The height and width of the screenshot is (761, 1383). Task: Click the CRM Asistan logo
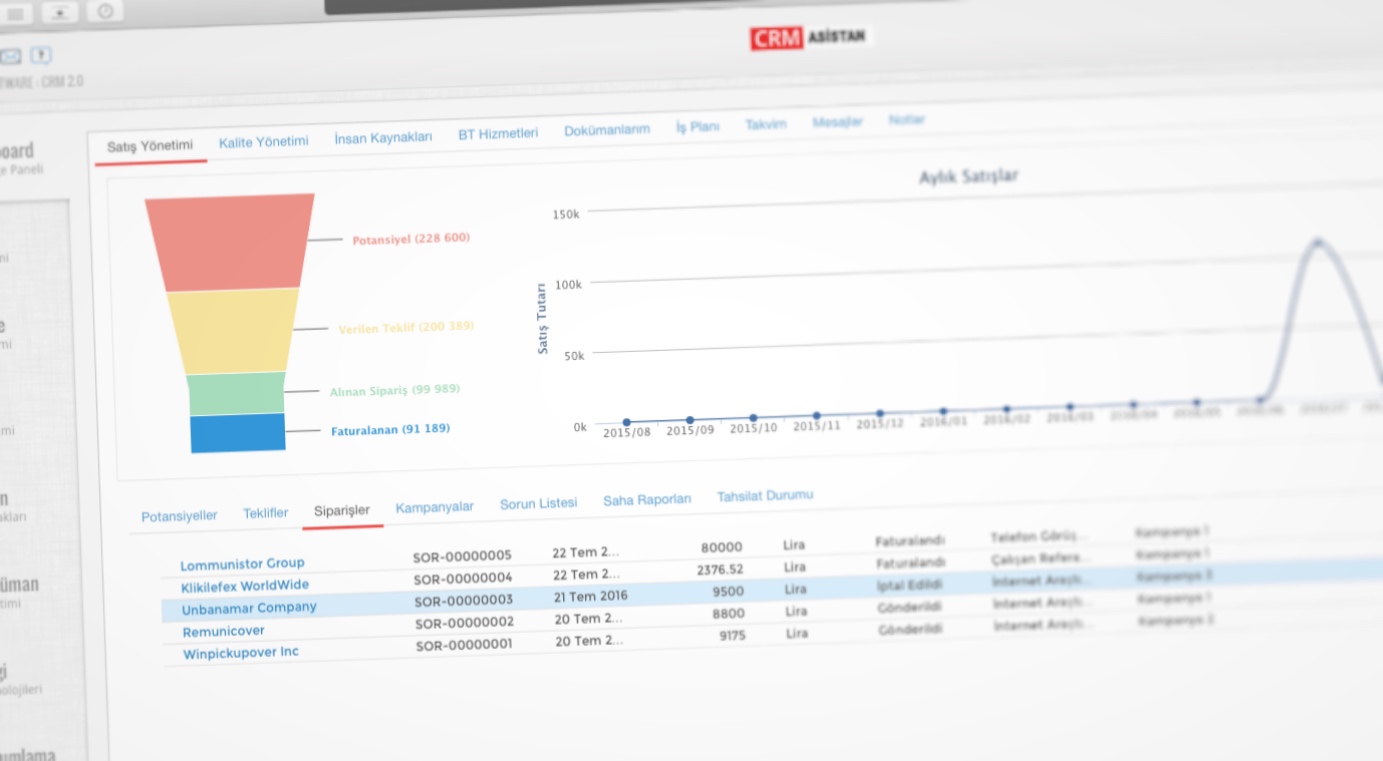811,38
